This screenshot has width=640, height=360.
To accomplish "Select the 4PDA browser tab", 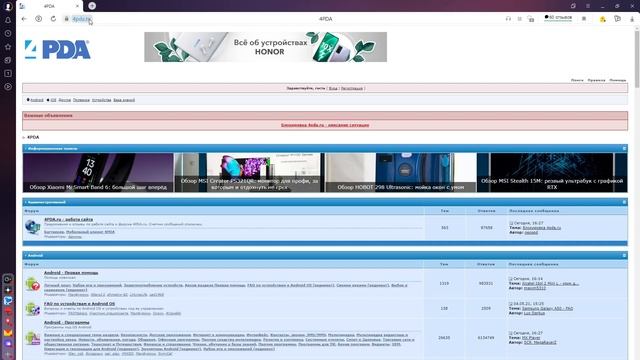I will coord(50,6).
